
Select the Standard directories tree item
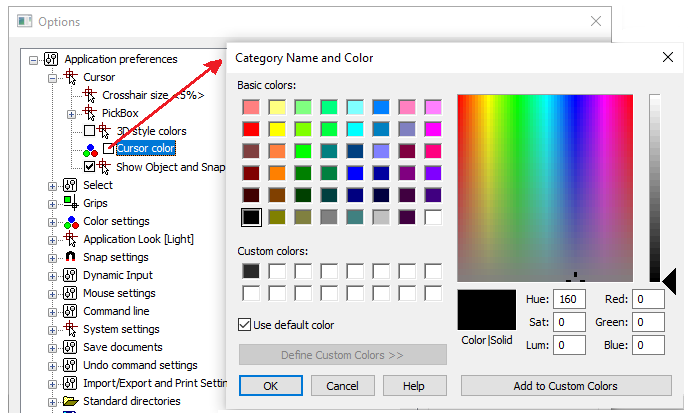132,401
